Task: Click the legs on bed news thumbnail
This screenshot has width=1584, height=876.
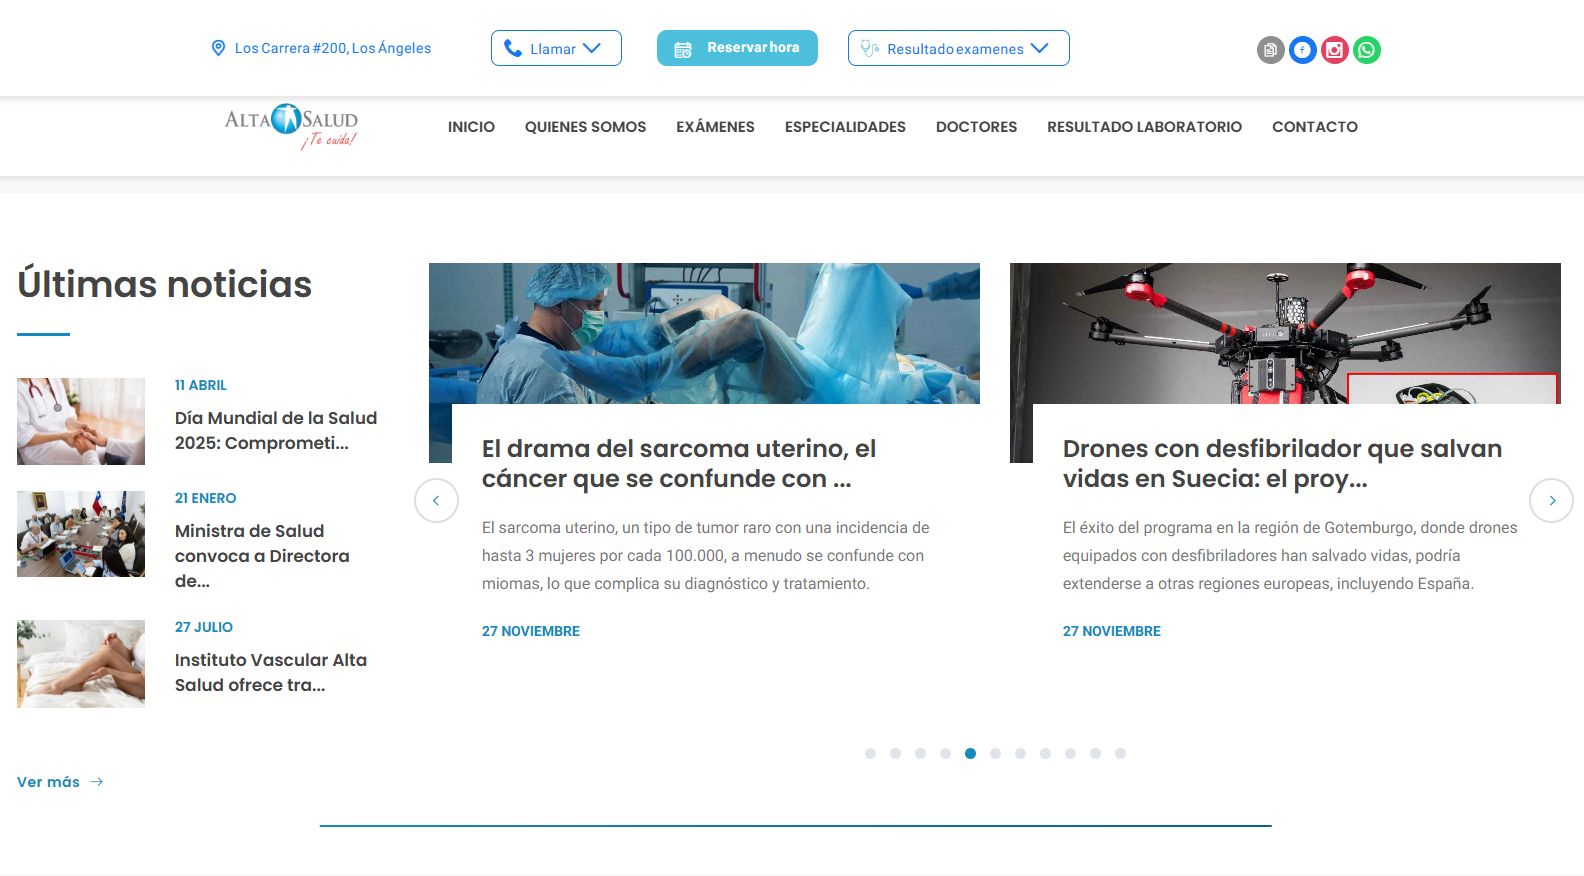Action: point(81,664)
